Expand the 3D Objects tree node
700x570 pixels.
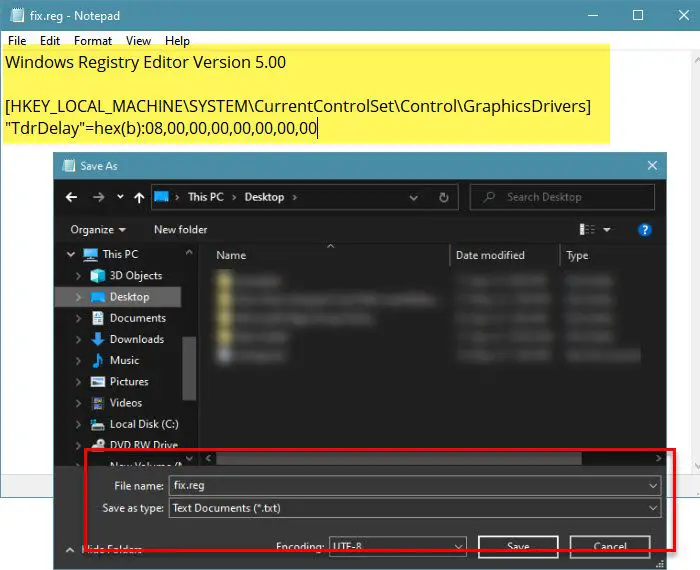pos(79,276)
